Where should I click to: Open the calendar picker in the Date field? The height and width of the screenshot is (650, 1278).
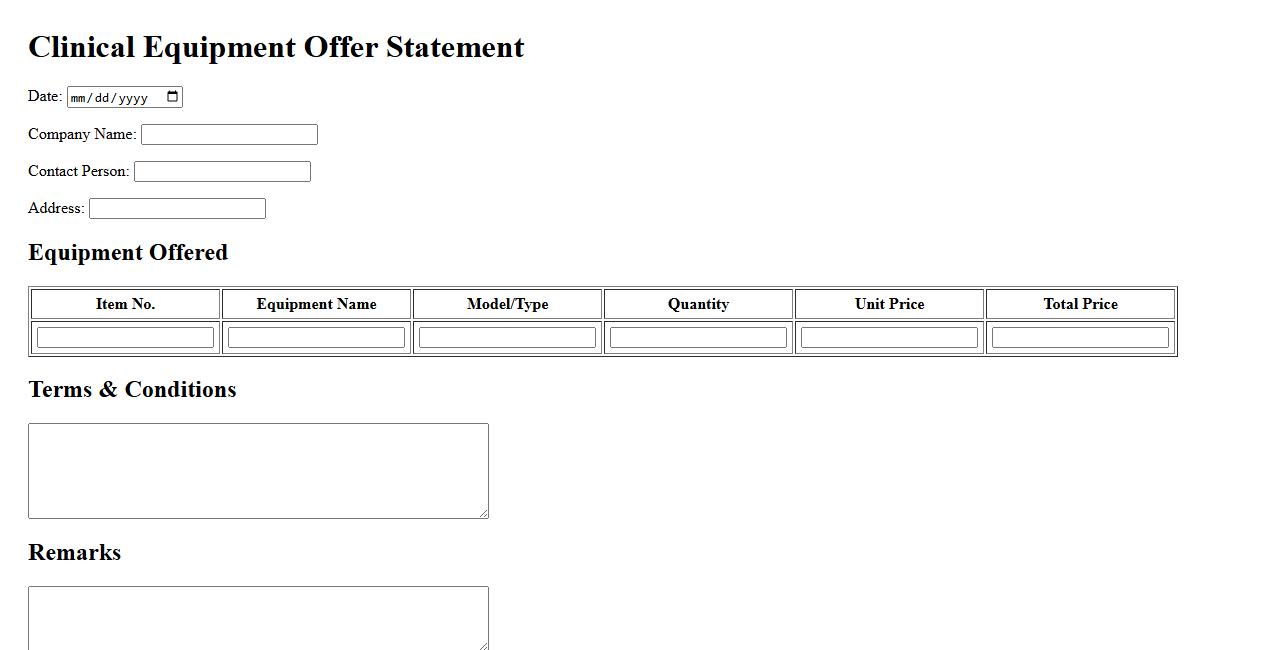(172, 97)
